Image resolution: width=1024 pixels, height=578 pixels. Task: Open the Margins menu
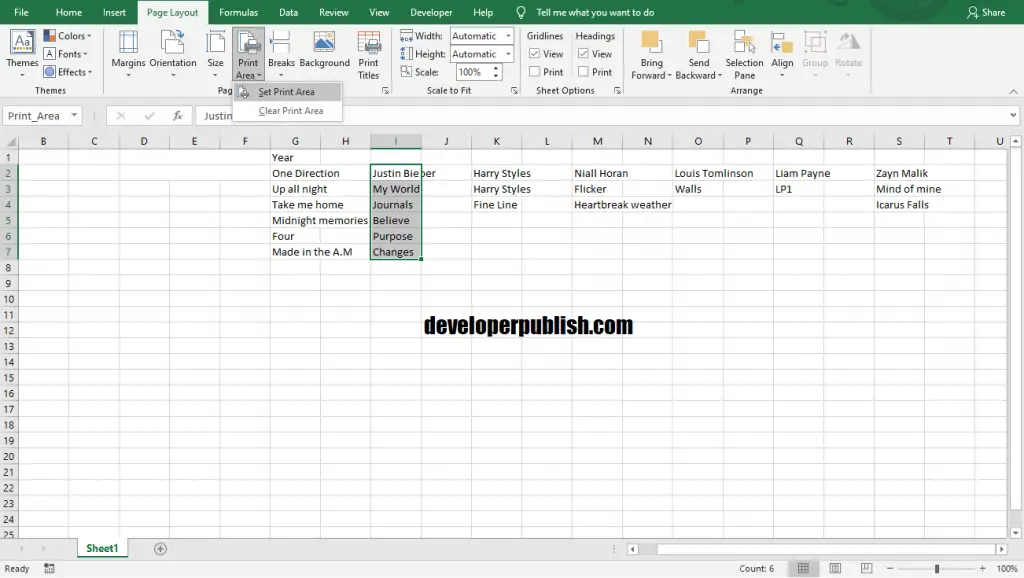coord(128,54)
